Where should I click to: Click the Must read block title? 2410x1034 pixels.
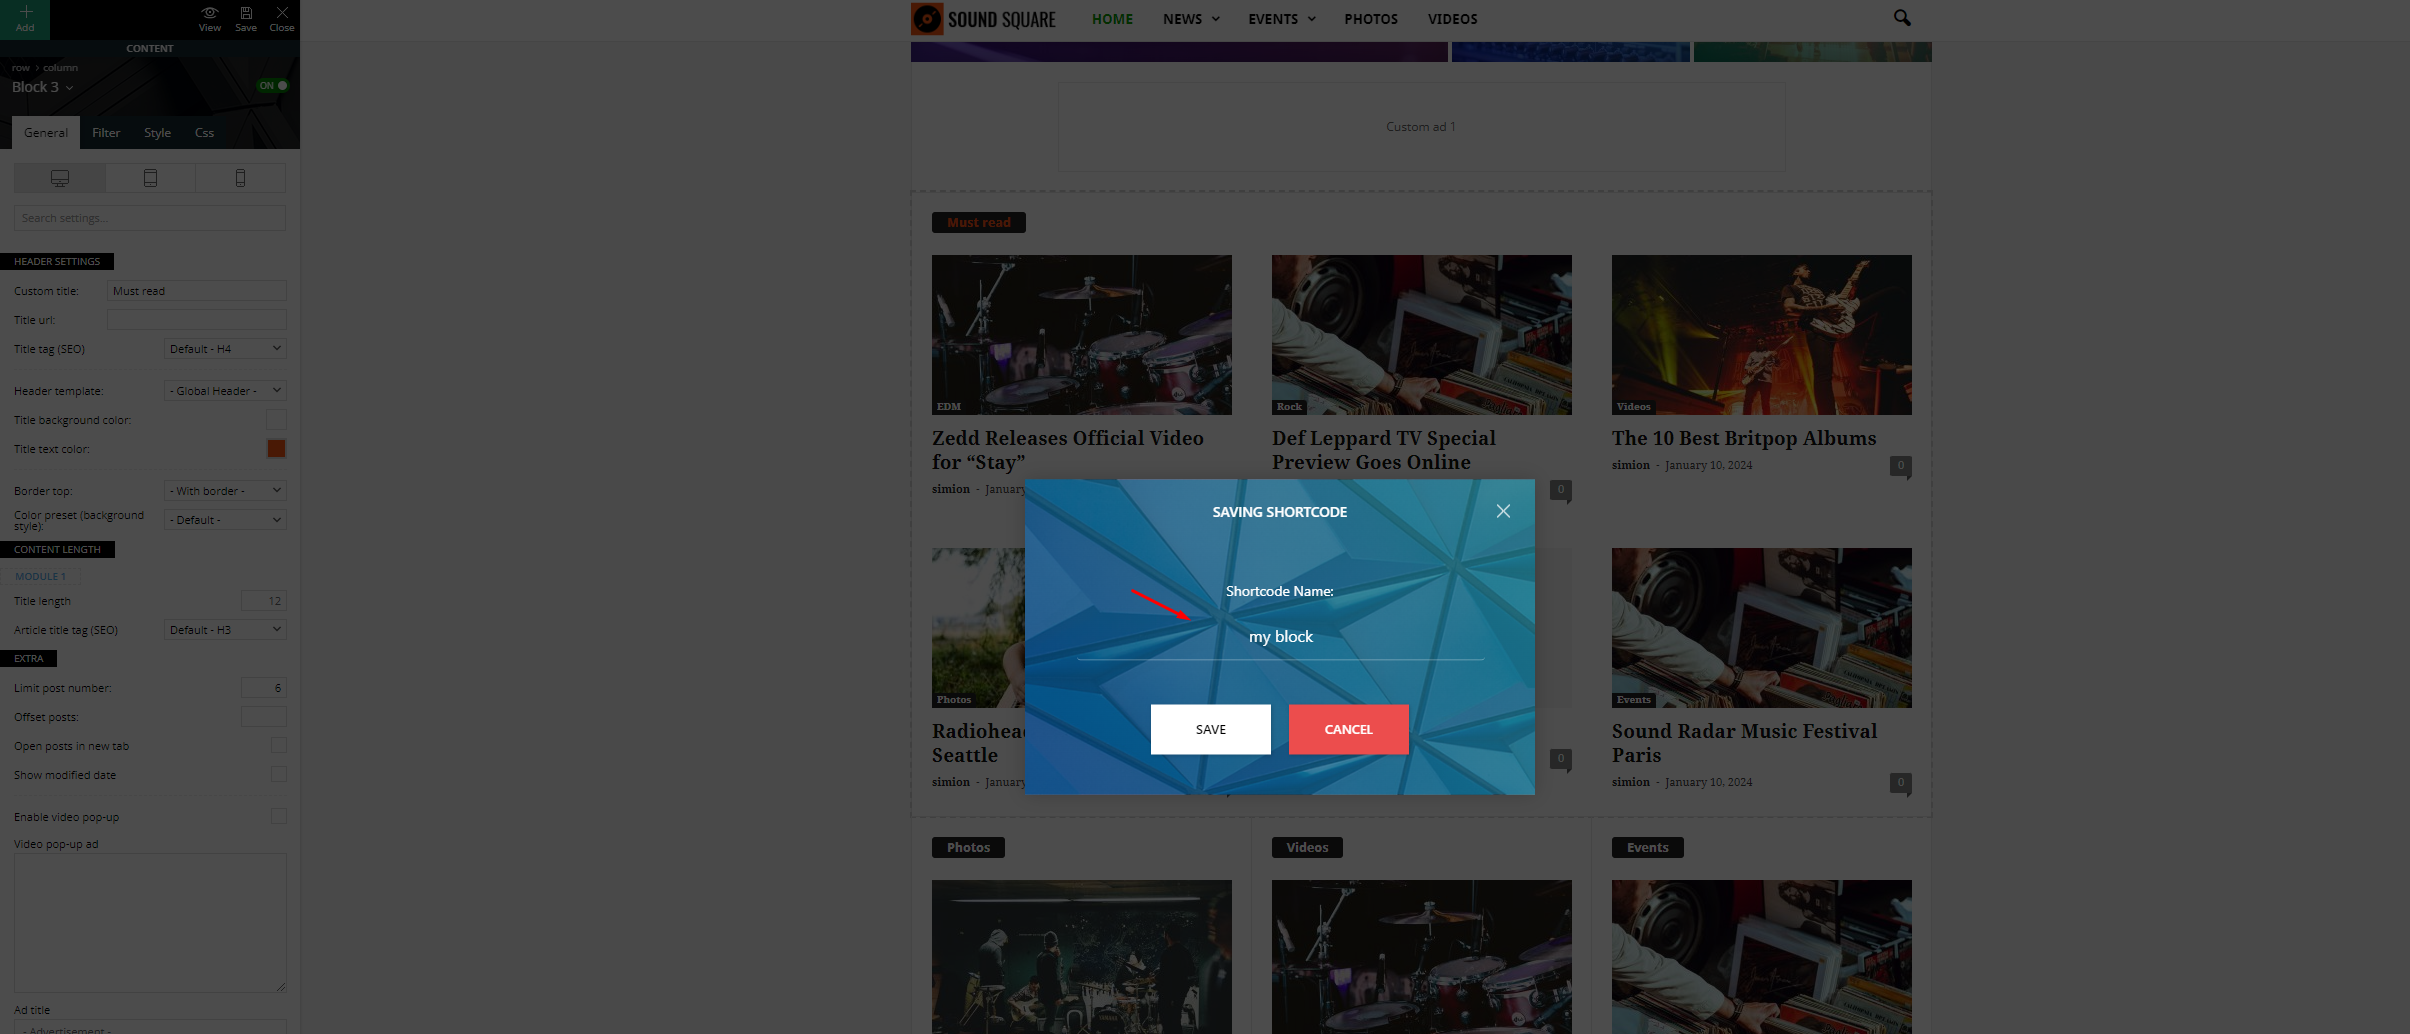tap(978, 223)
